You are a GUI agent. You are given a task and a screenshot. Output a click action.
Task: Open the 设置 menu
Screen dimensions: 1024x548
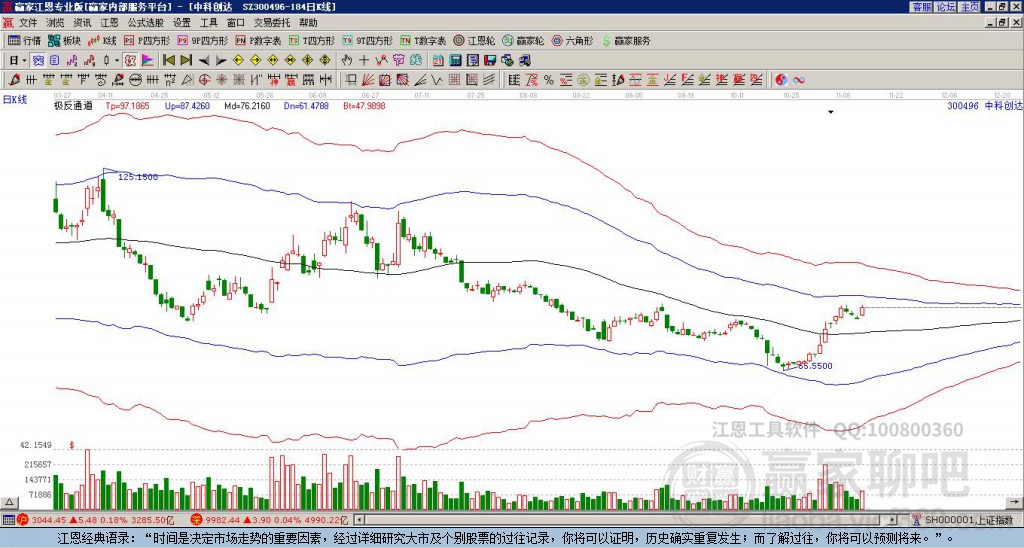coord(182,23)
